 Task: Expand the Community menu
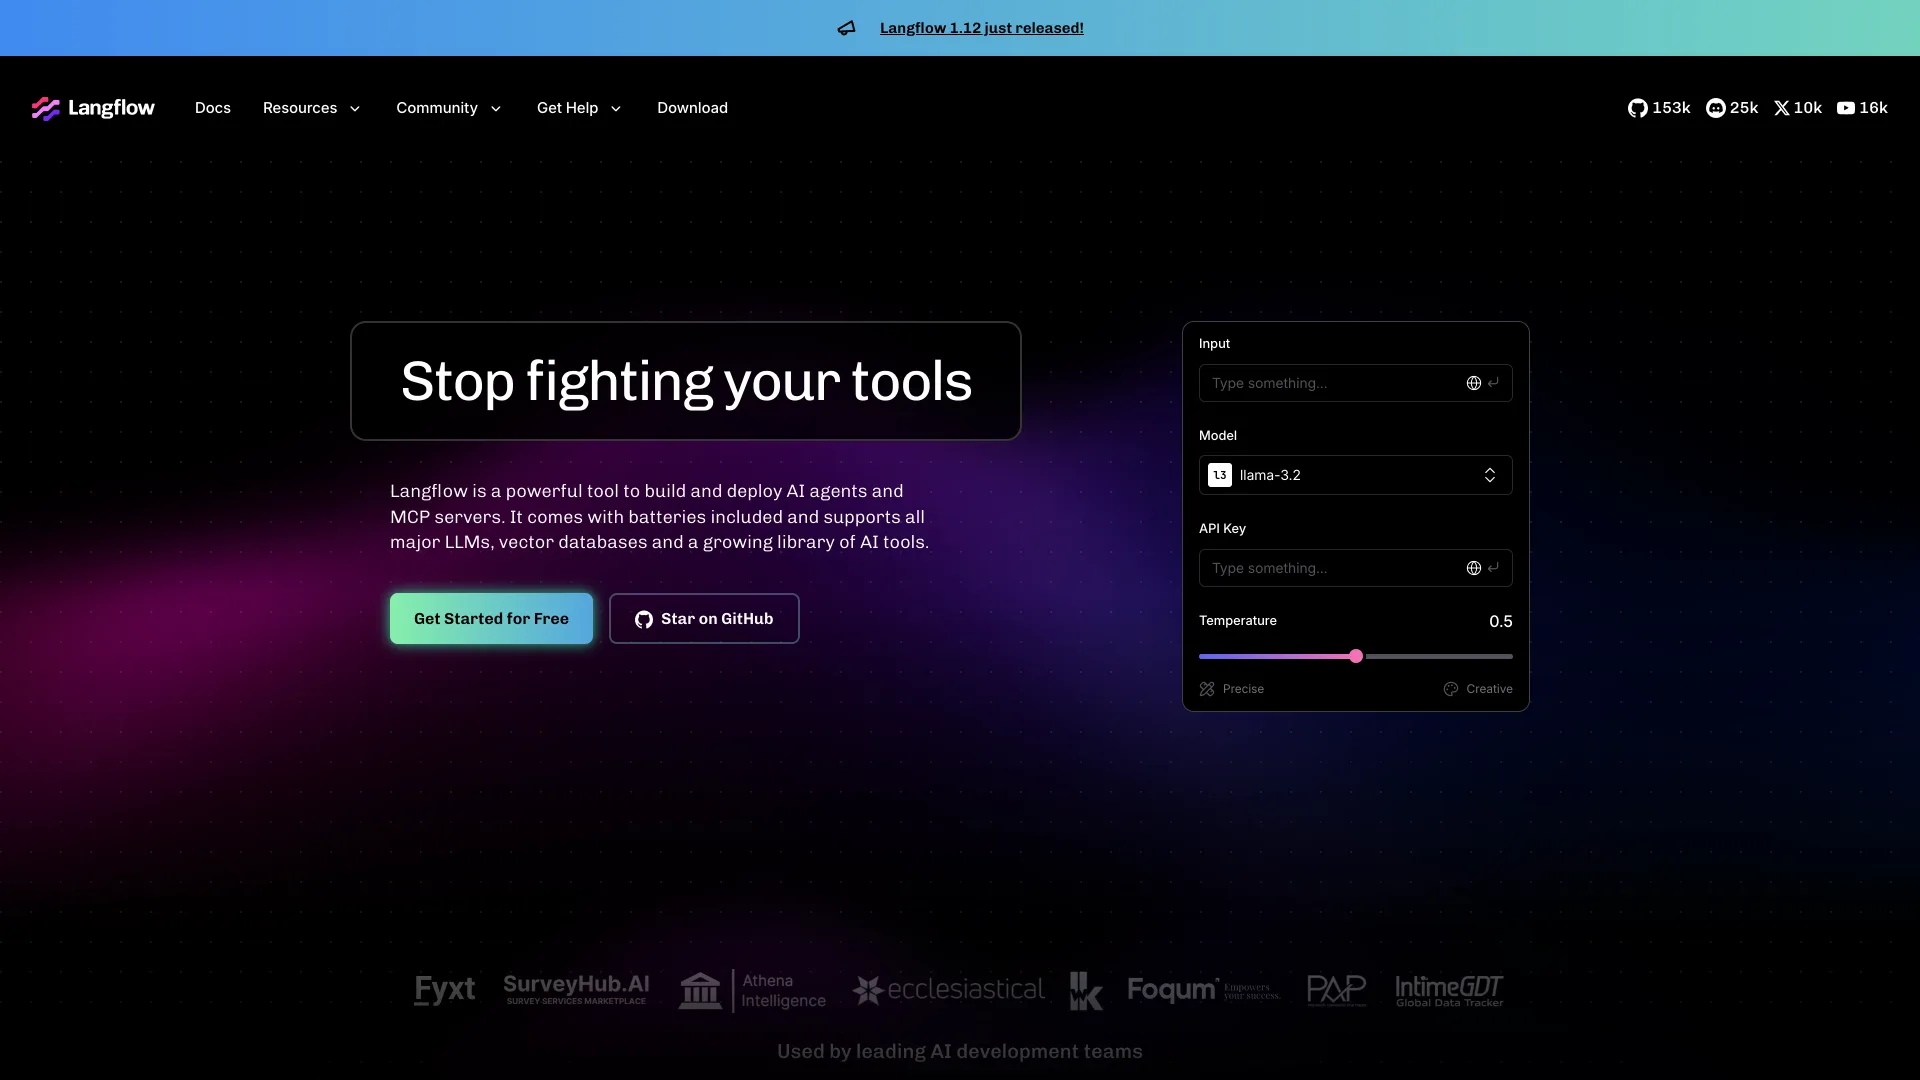pos(449,108)
